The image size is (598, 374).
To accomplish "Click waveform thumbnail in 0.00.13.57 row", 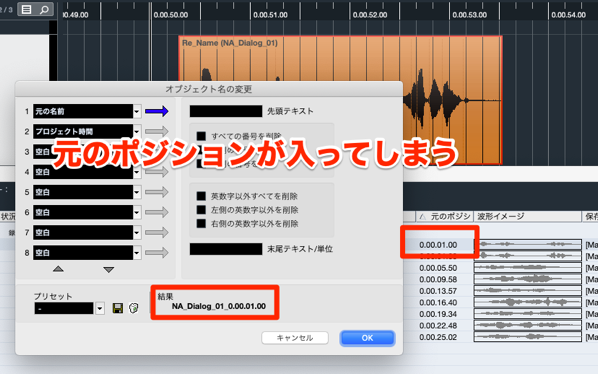I will pyautogui.click(x=528, y=291).
